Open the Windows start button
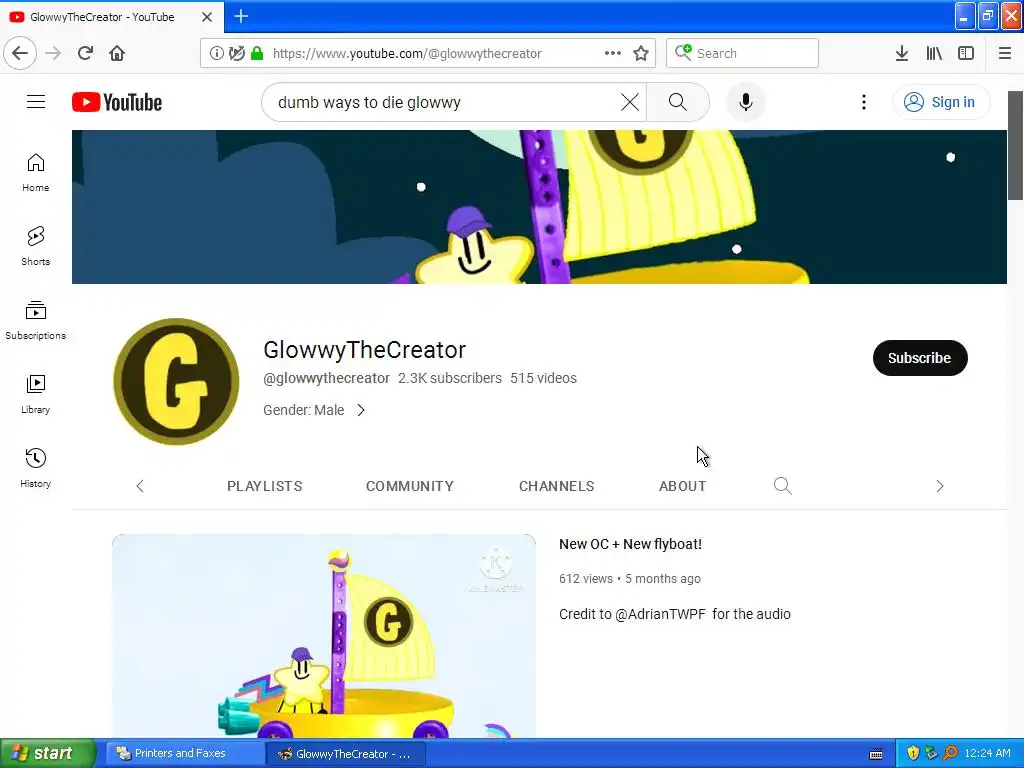Viewport: 1024px width, 768px height. pyautogui.click(x=47, y=754)
